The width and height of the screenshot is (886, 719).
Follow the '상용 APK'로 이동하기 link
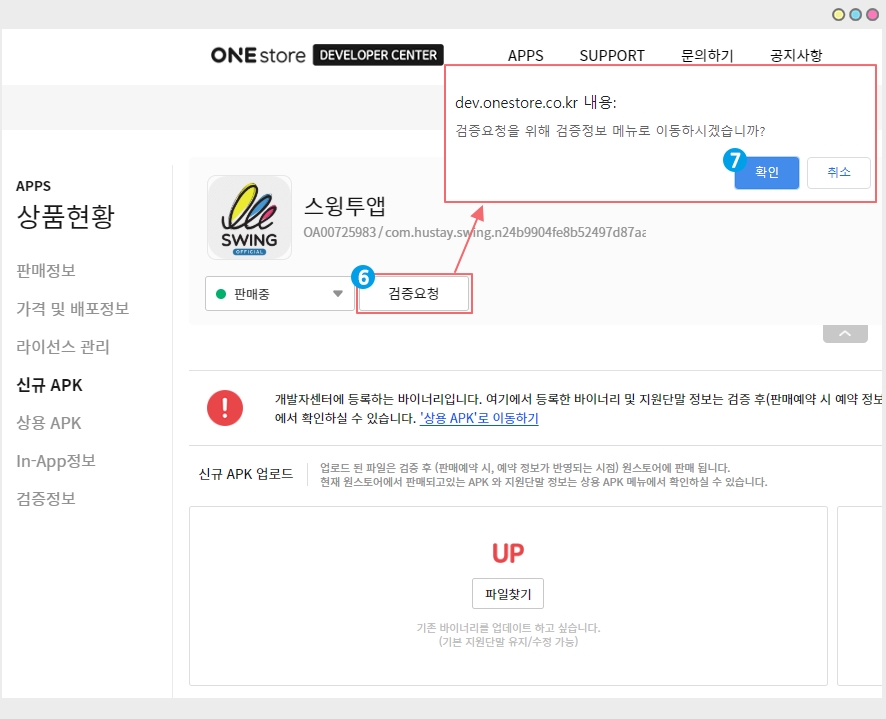pos(479,418)
